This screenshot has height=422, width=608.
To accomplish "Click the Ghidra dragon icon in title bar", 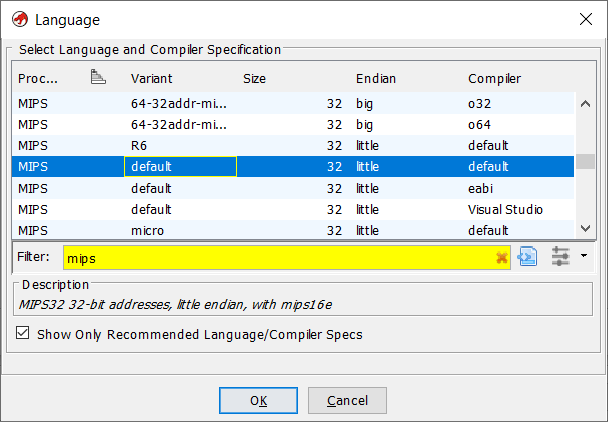I will [x=18, y=19].
